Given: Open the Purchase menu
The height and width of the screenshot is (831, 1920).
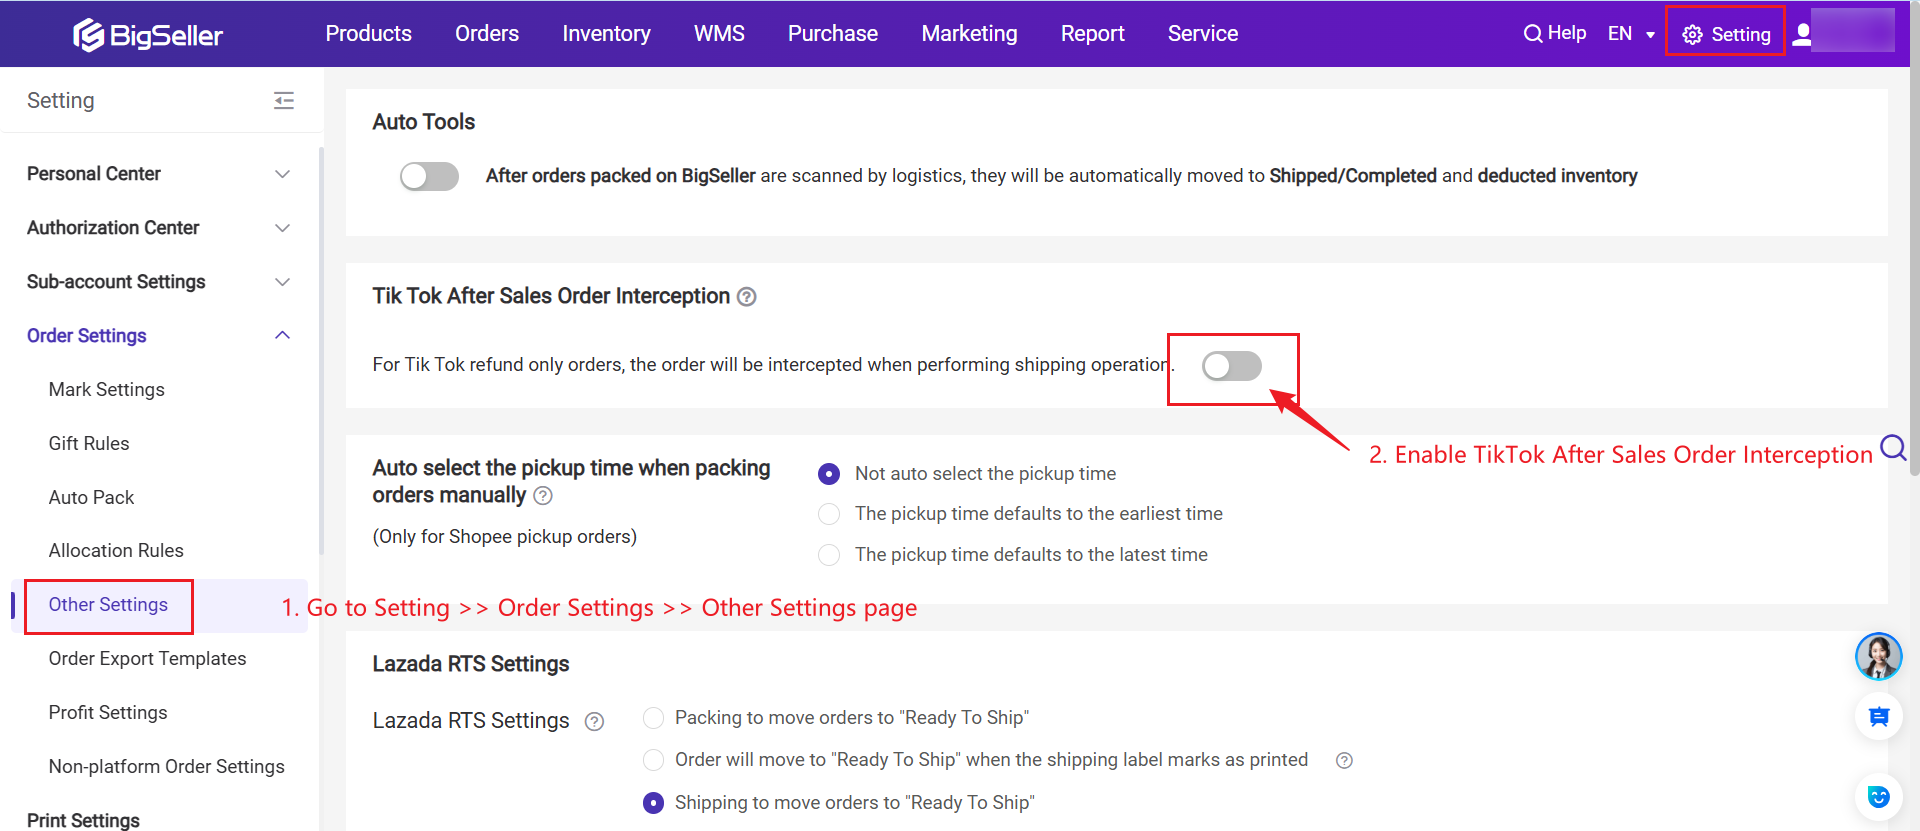Looking at the screenshot, I should [833, 34].
